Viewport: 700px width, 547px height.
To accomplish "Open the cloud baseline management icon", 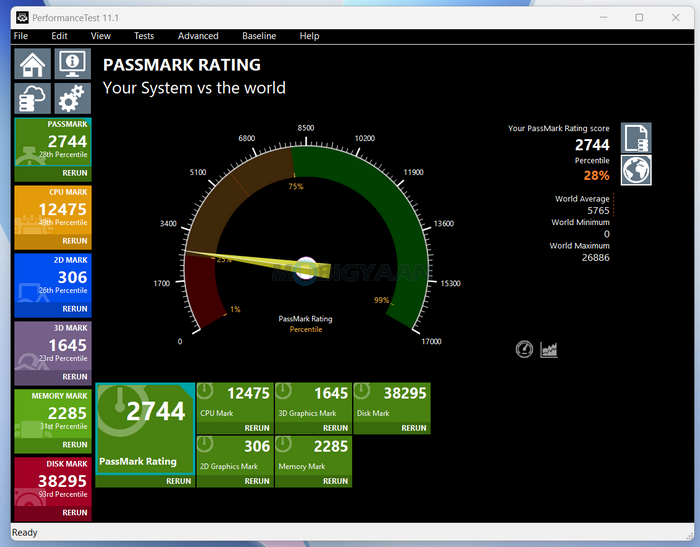I will [33, 98].
